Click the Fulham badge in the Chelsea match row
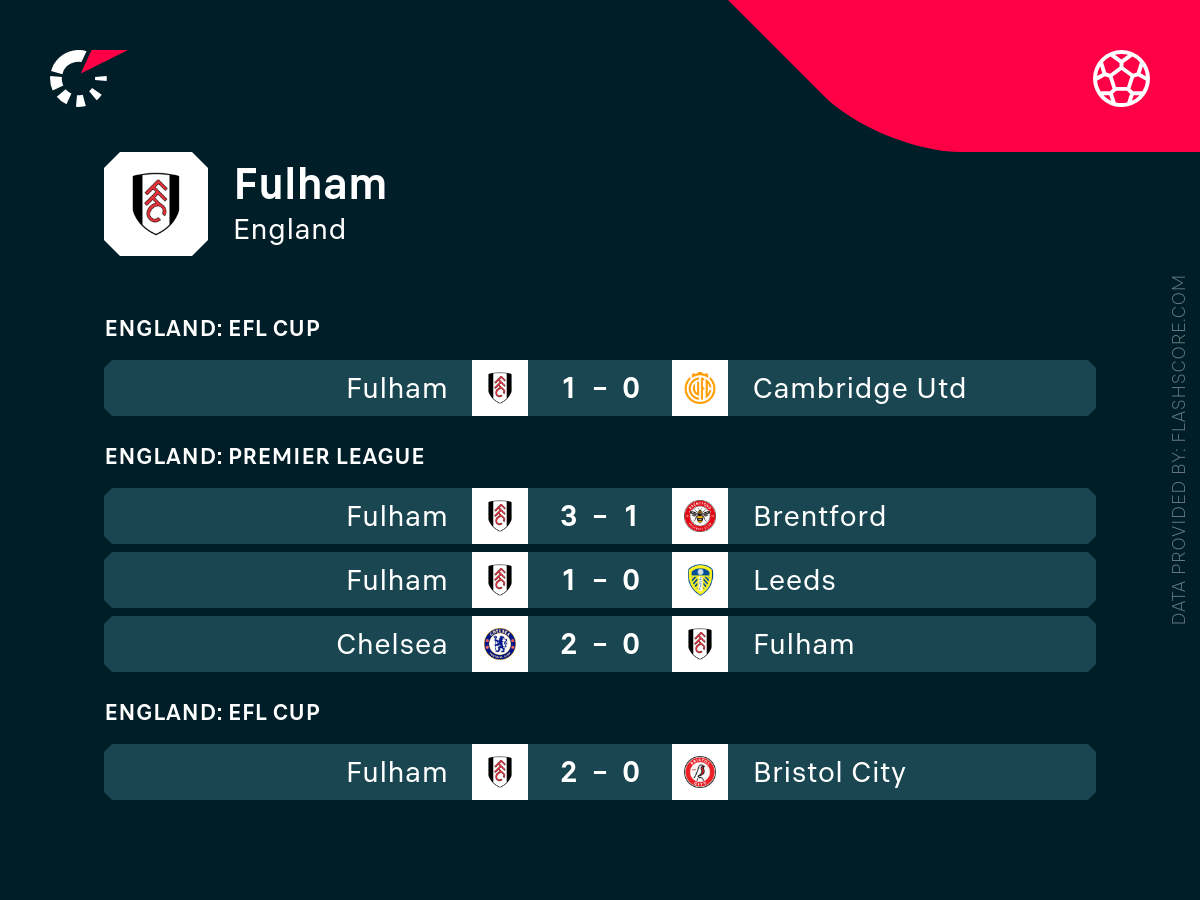The width and height of the screenshot is (1200, 900). [x=700, y=644]
